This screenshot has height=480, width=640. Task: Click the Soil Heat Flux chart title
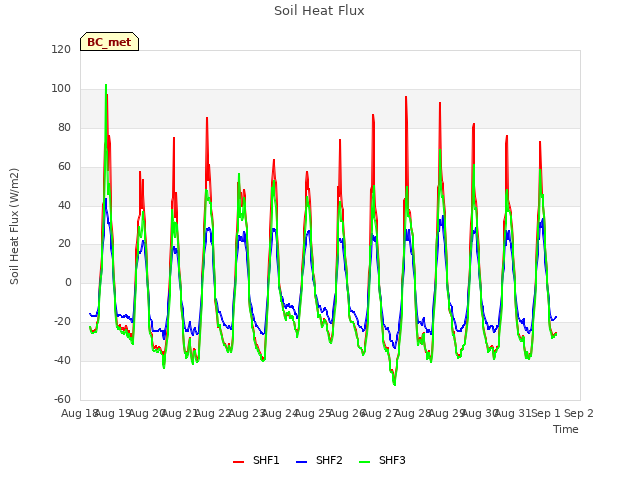pyautogui.click(x=319, y=11)
